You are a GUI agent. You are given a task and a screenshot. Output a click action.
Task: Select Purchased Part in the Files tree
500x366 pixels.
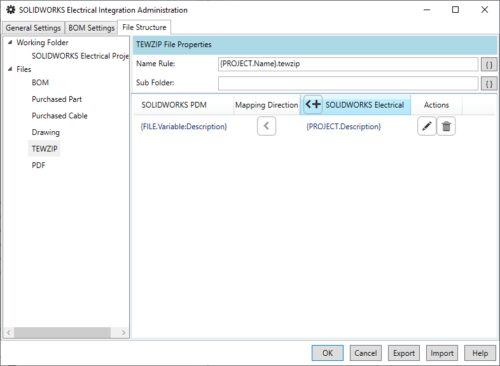click(57, 99)
